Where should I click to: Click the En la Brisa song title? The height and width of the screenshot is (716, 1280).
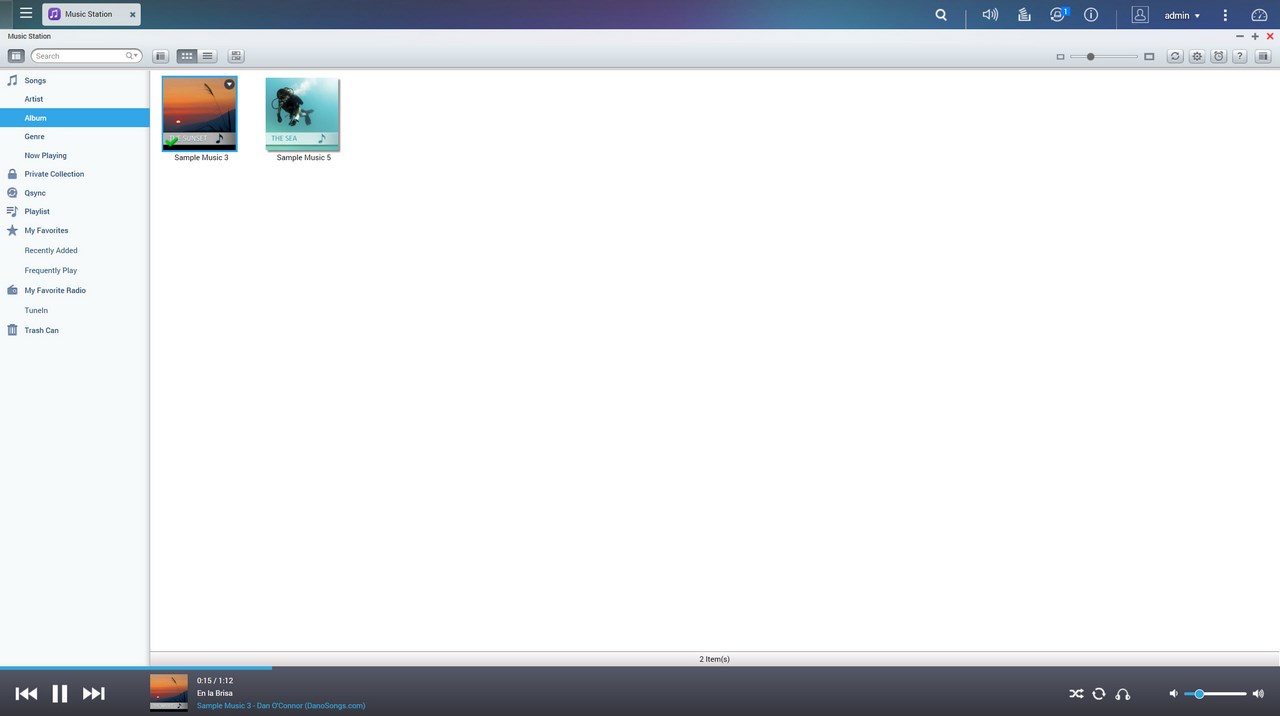tap(215, 693)
